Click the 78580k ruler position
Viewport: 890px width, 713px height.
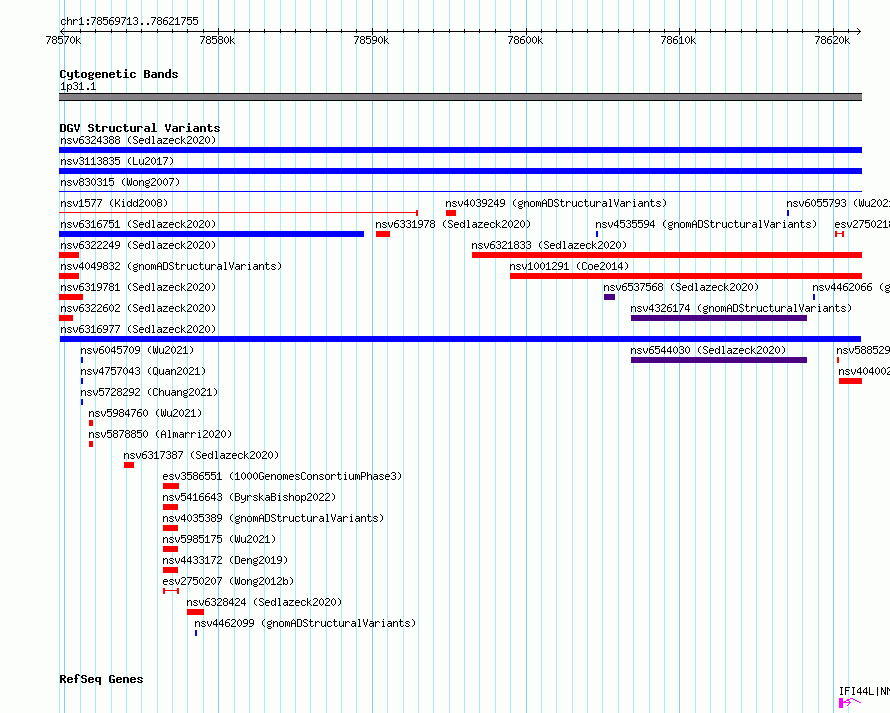pos(217,40)
